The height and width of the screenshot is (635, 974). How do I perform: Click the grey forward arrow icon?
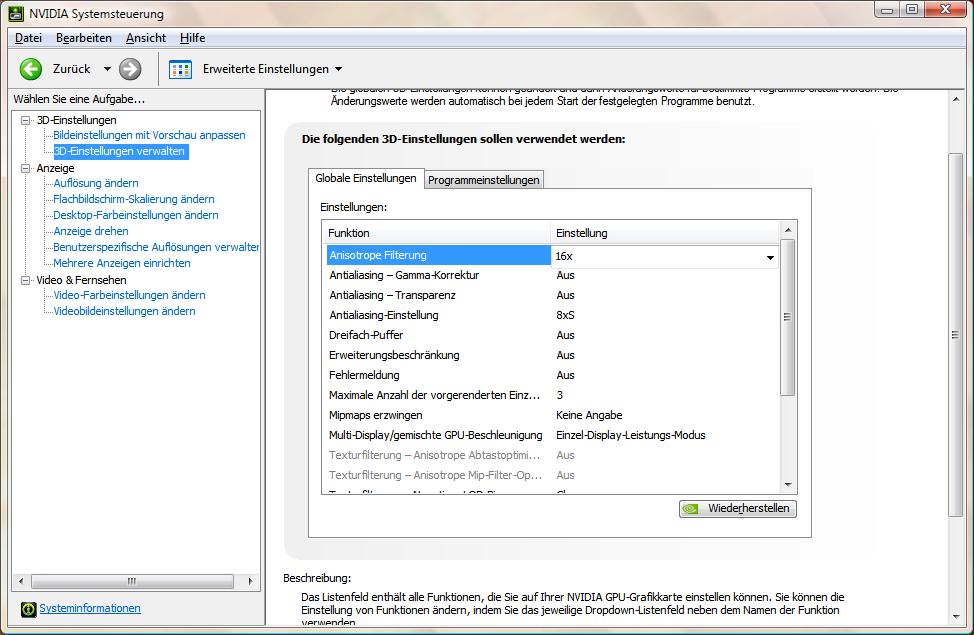pyautogui.click(x=130, y=69)
